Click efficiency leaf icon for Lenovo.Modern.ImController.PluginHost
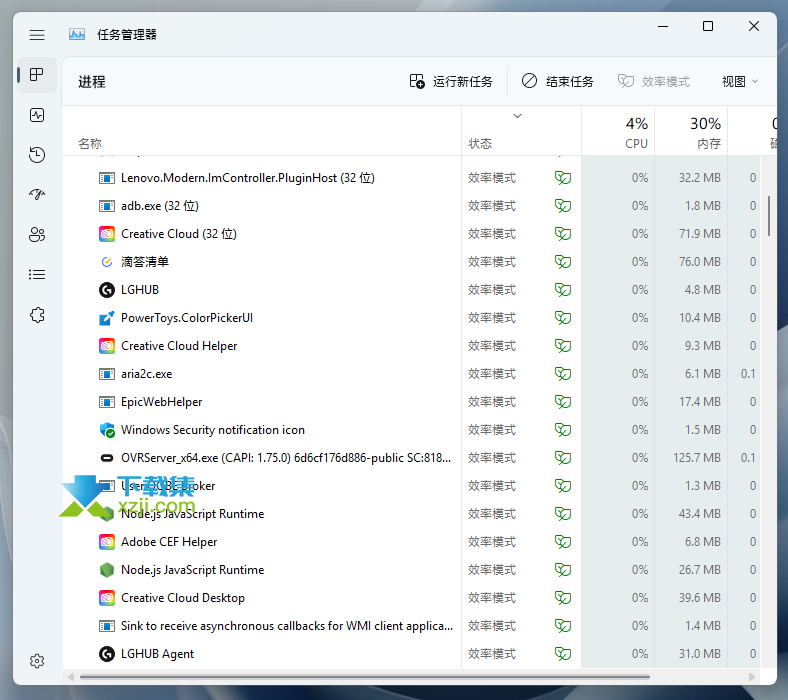788x700 pixels. 563,178
